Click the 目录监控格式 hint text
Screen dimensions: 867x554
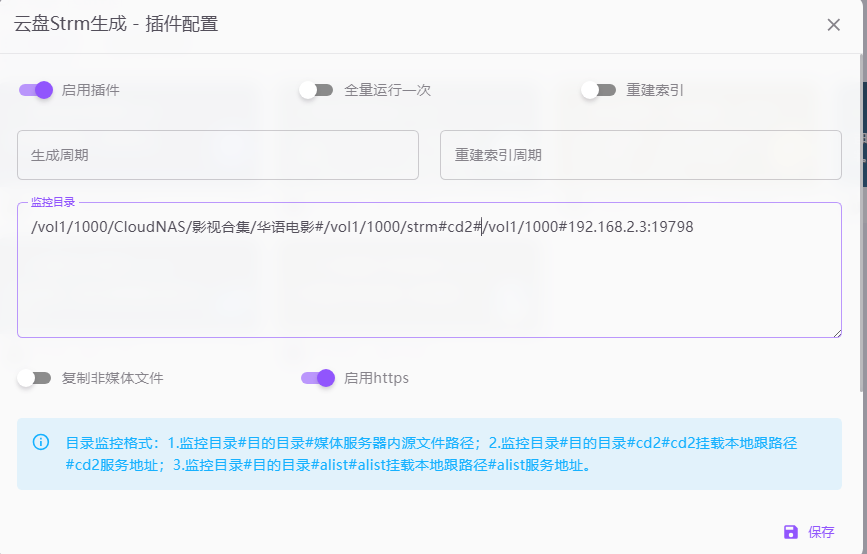pos(431,454)
